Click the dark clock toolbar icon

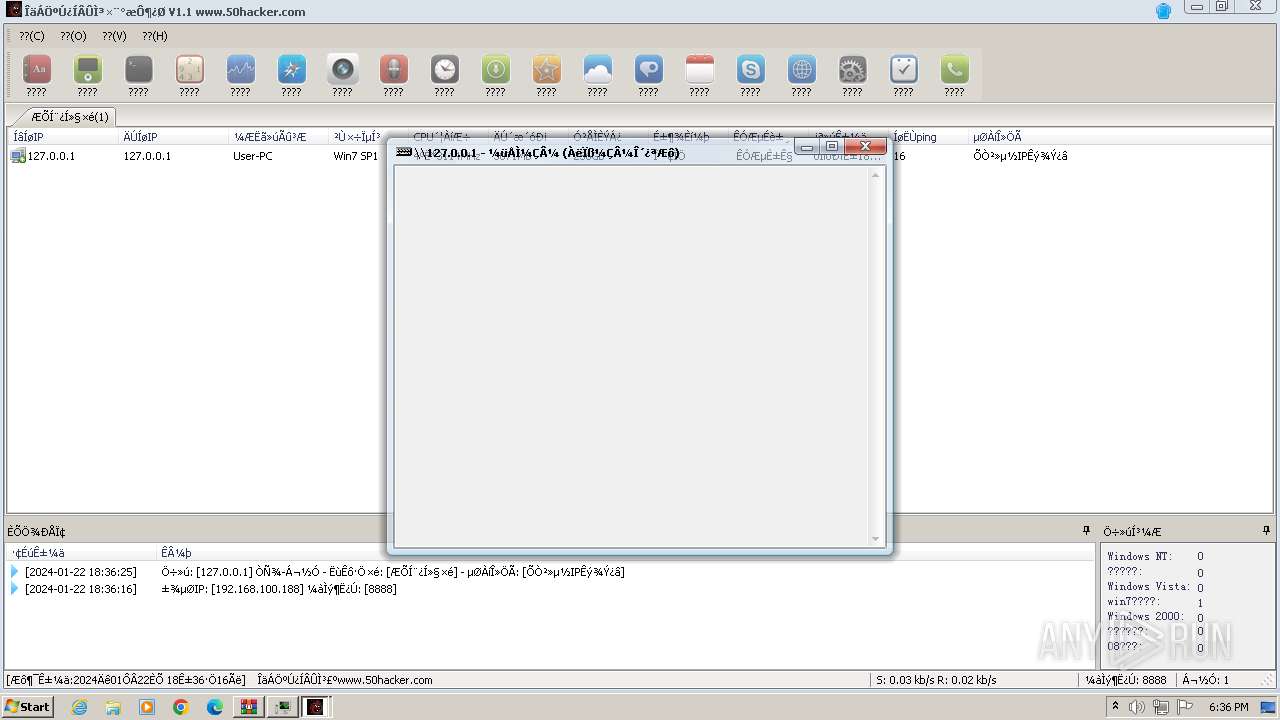[x=445, y=69]
